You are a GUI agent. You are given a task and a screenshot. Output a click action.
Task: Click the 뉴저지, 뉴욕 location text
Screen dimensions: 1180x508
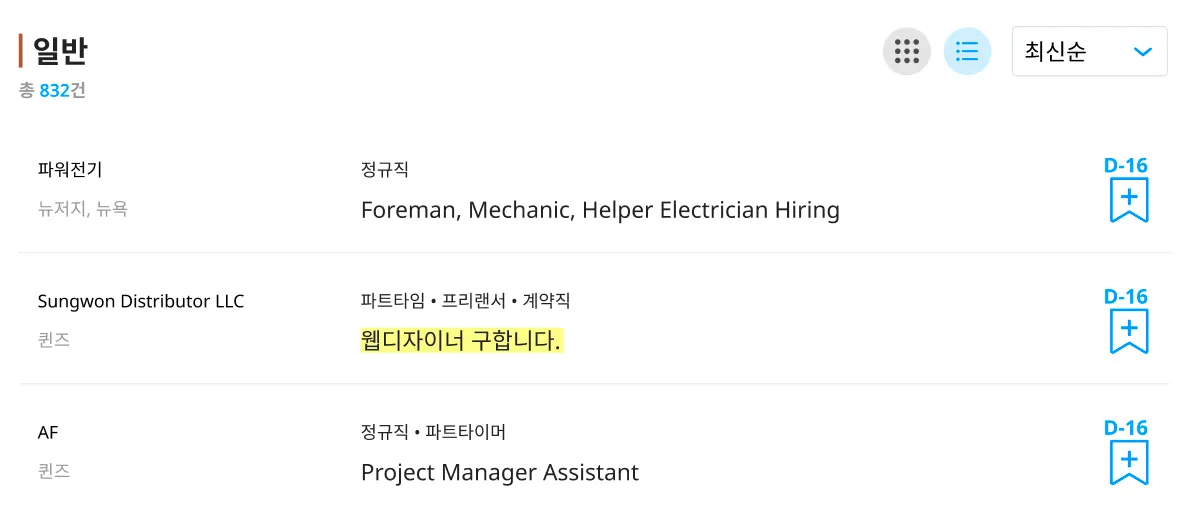(x=82, y=210)
